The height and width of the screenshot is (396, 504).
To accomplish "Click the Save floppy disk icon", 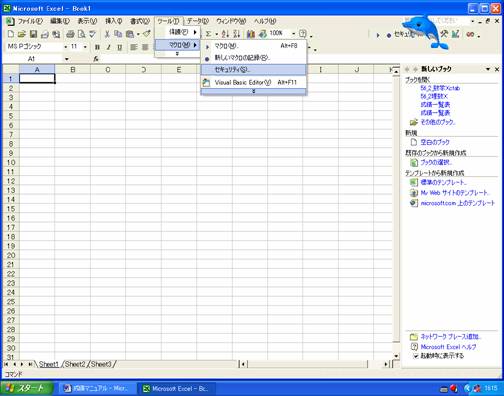I will [x=33, y=34].
